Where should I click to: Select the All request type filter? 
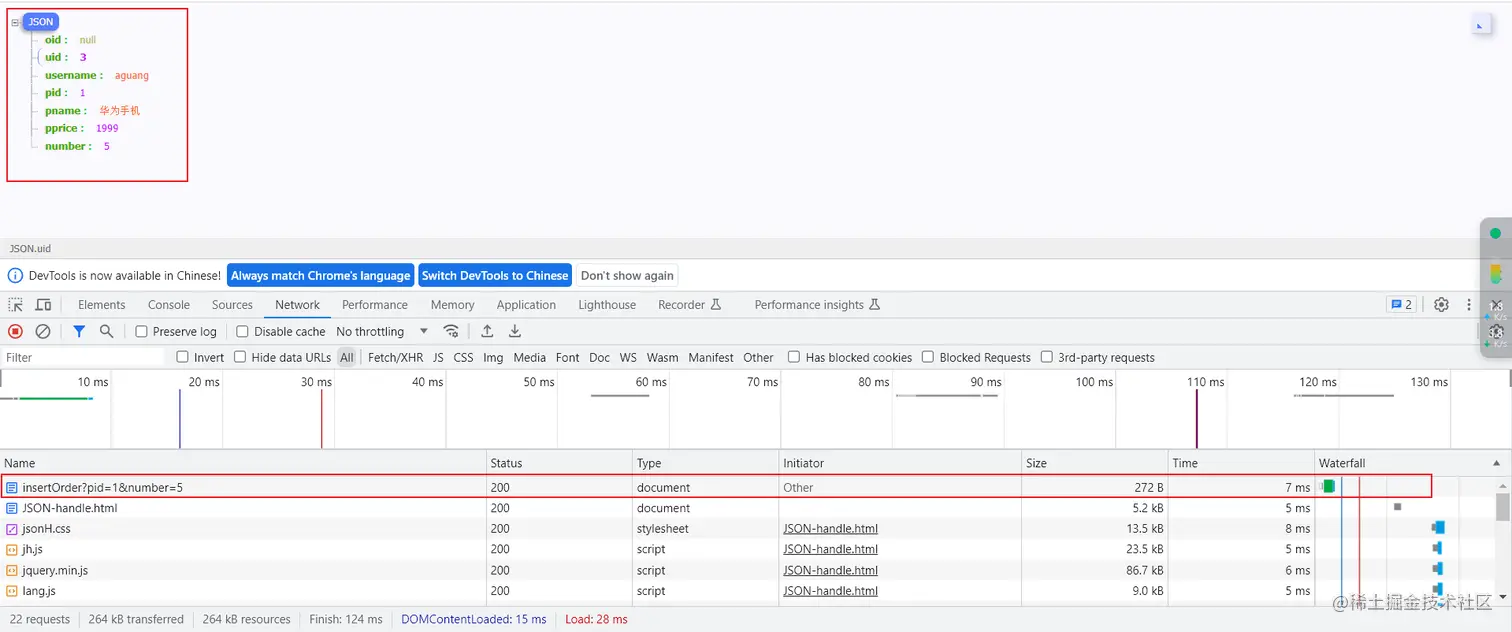[x=346, y=357]
